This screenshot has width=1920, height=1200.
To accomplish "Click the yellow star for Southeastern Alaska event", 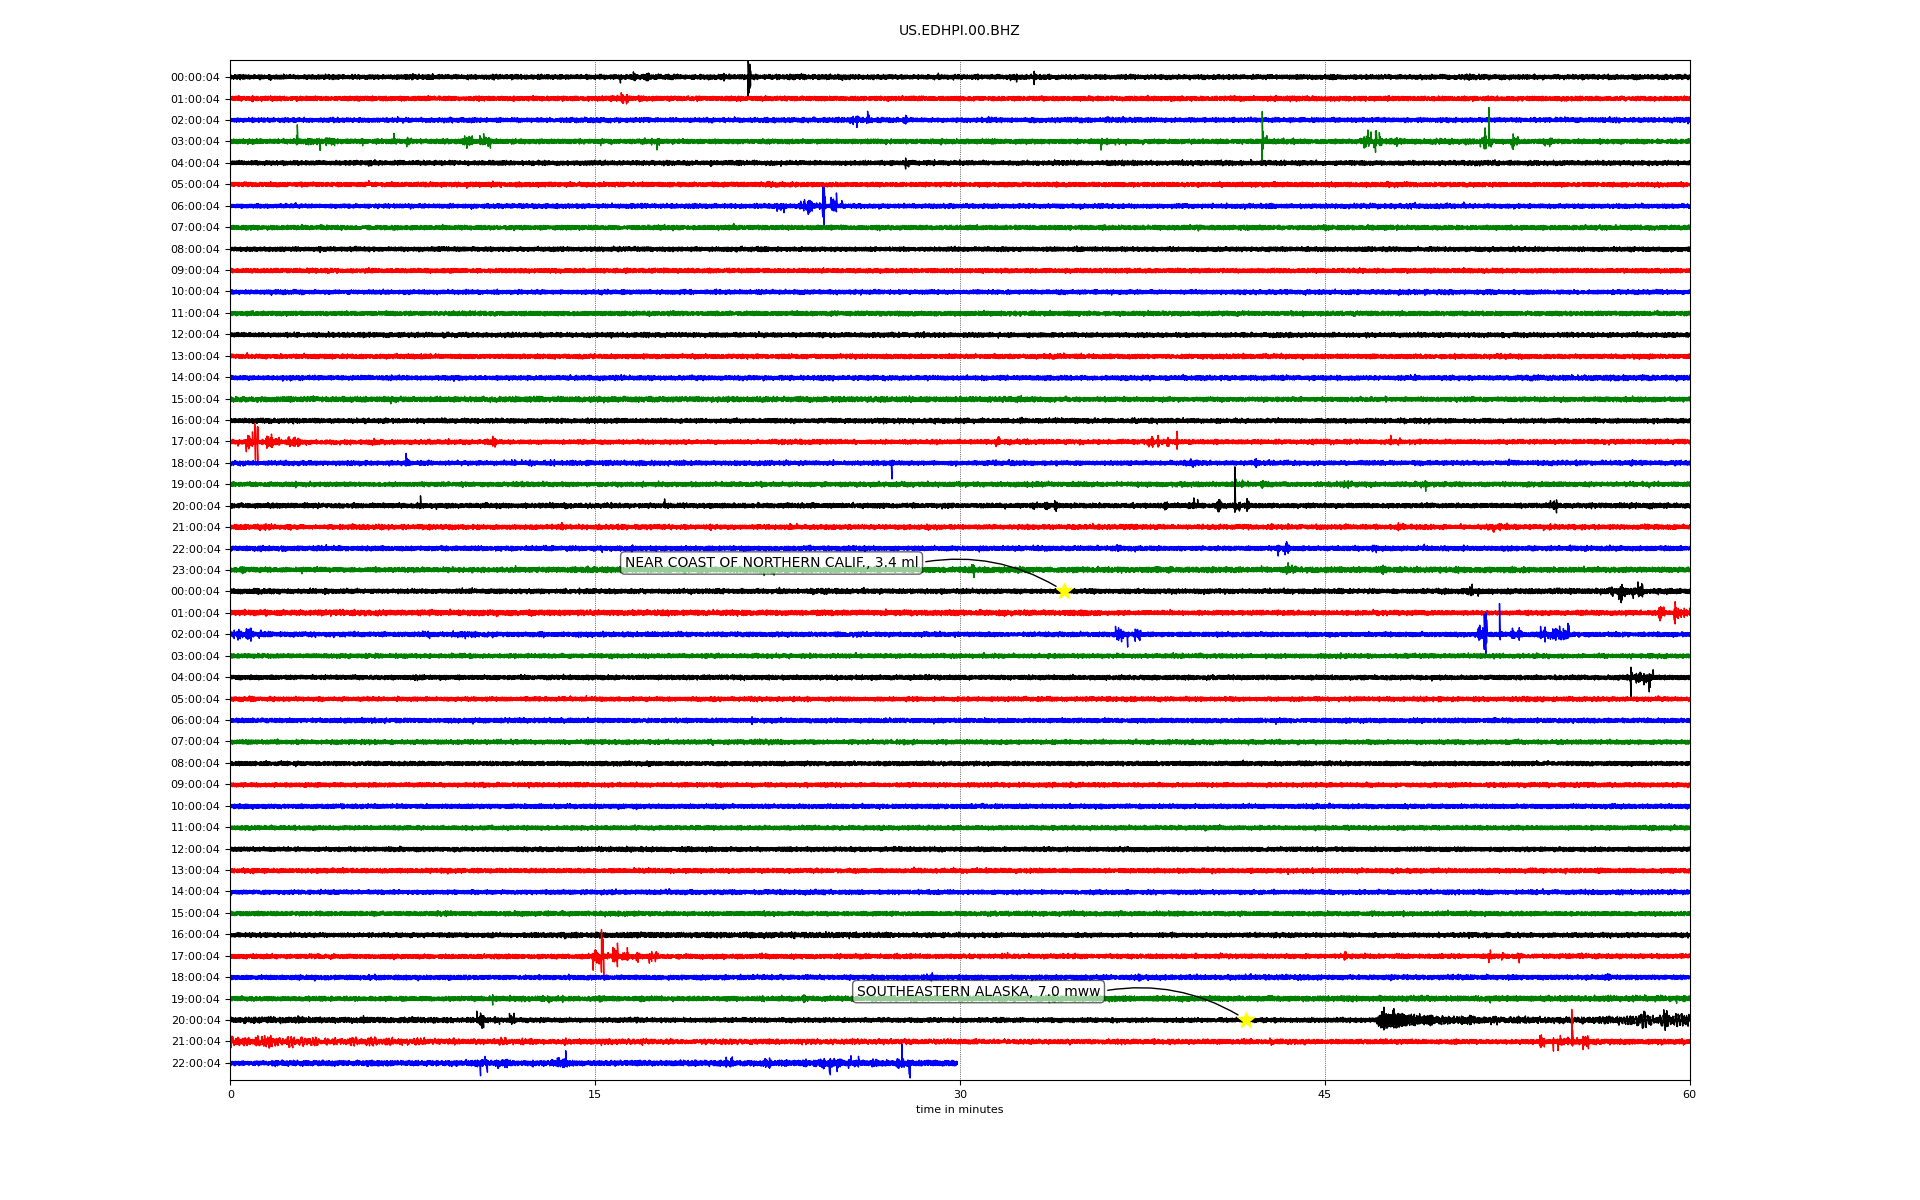I will [x=1246, y=1020].
